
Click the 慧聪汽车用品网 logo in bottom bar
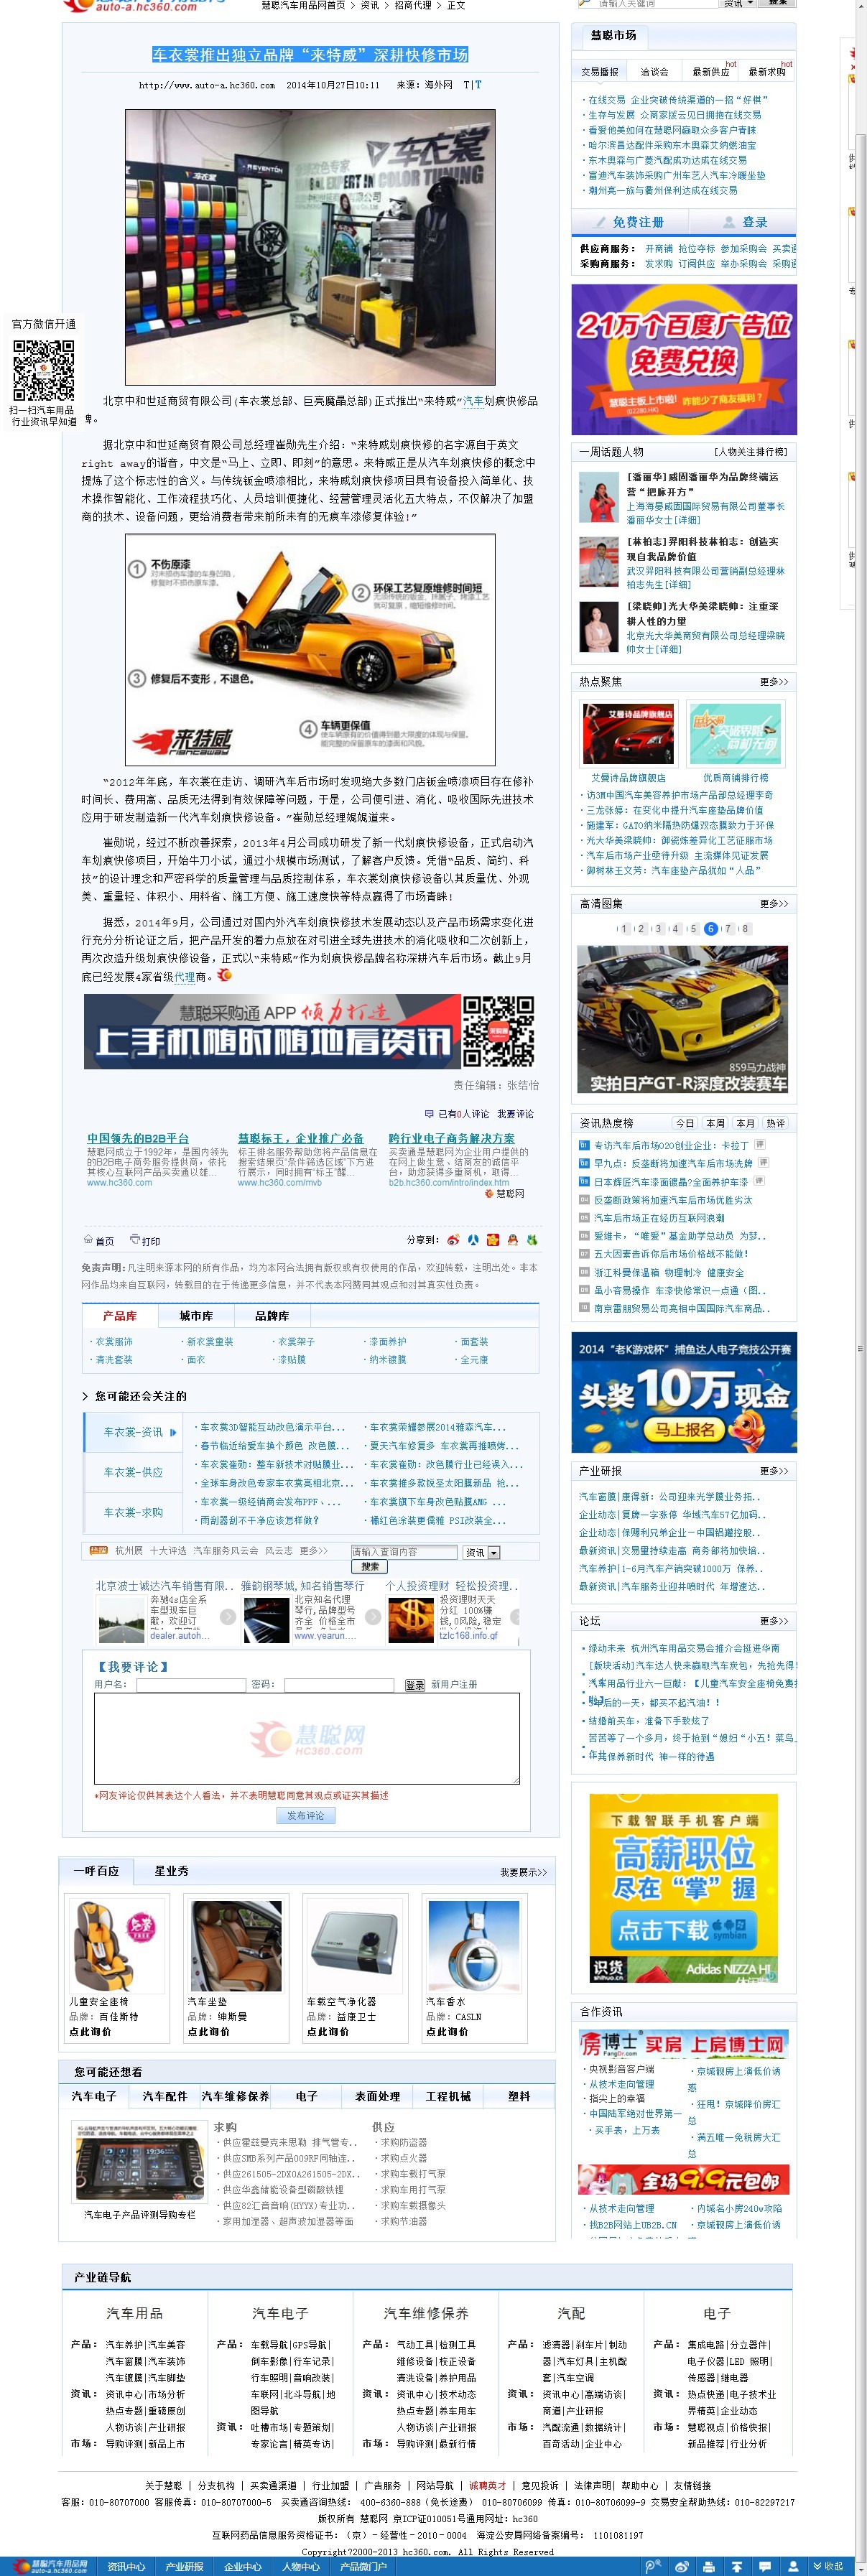pyautogui.click(x=50, y=2566)
